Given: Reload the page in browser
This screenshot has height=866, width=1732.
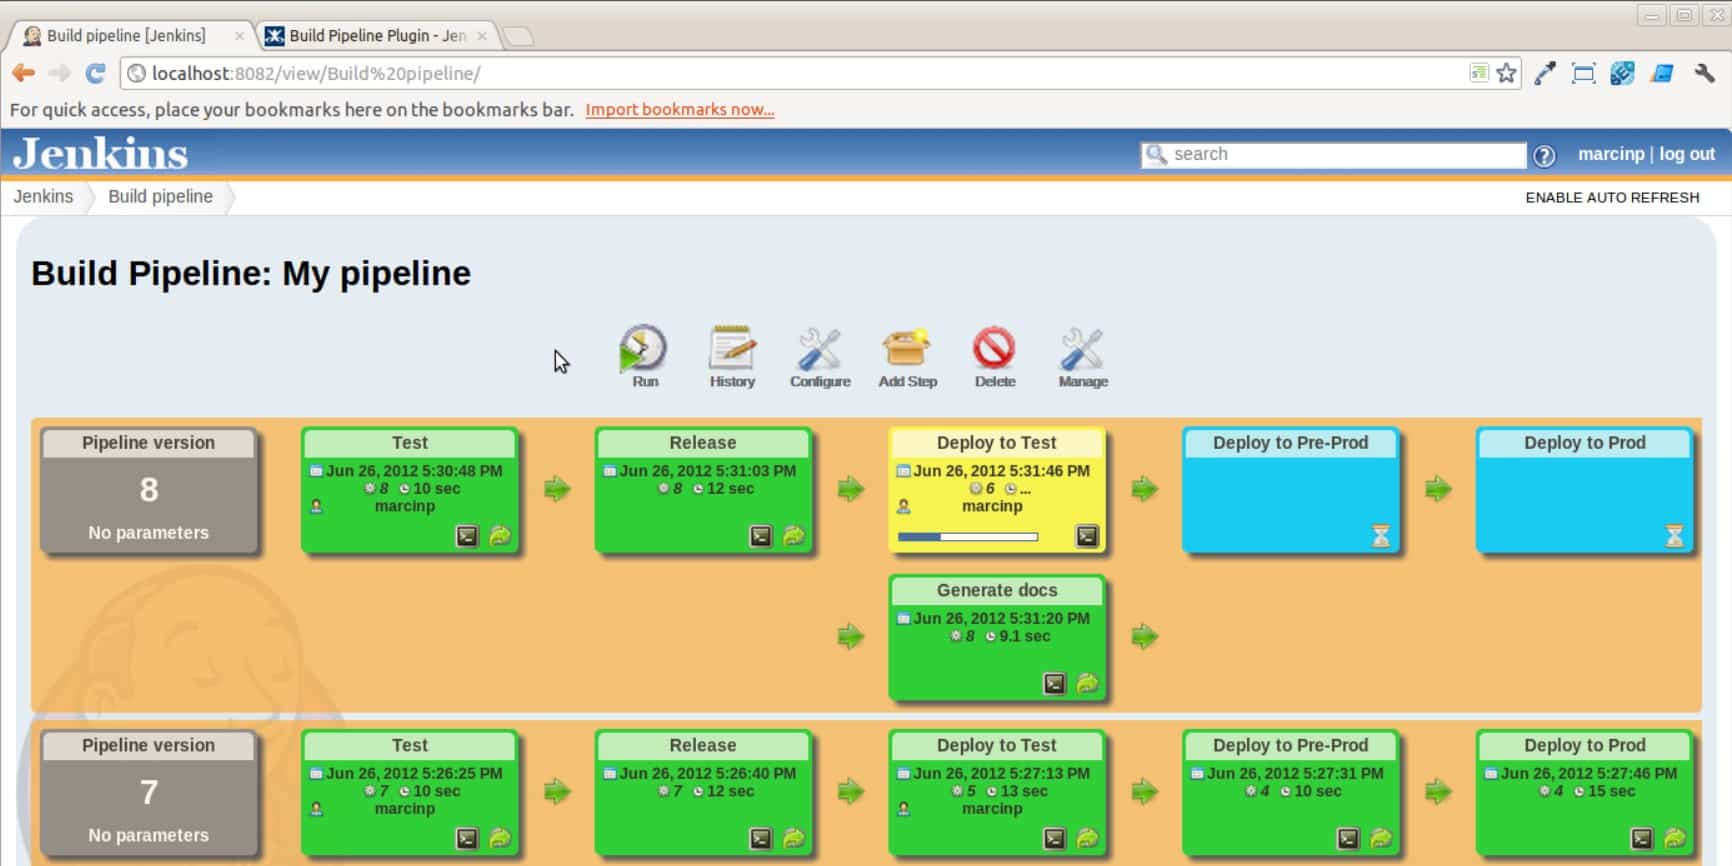Looking at the screenshot, I should (95, 73).
